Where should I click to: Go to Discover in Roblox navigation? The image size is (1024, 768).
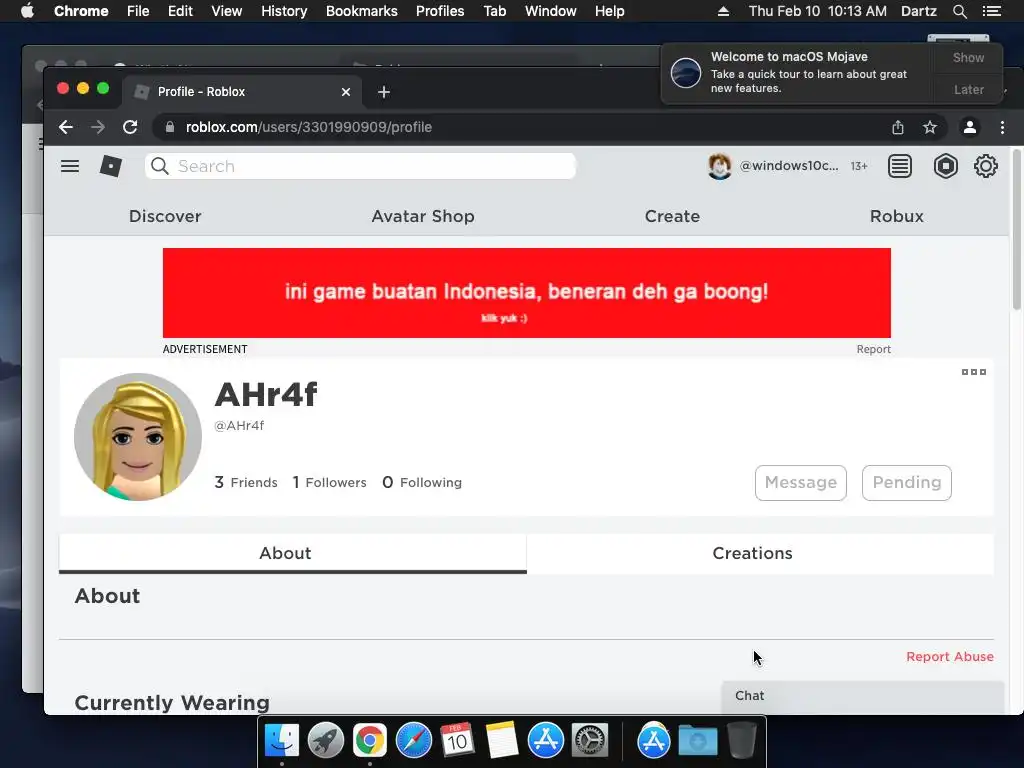[x=165, y=217]
